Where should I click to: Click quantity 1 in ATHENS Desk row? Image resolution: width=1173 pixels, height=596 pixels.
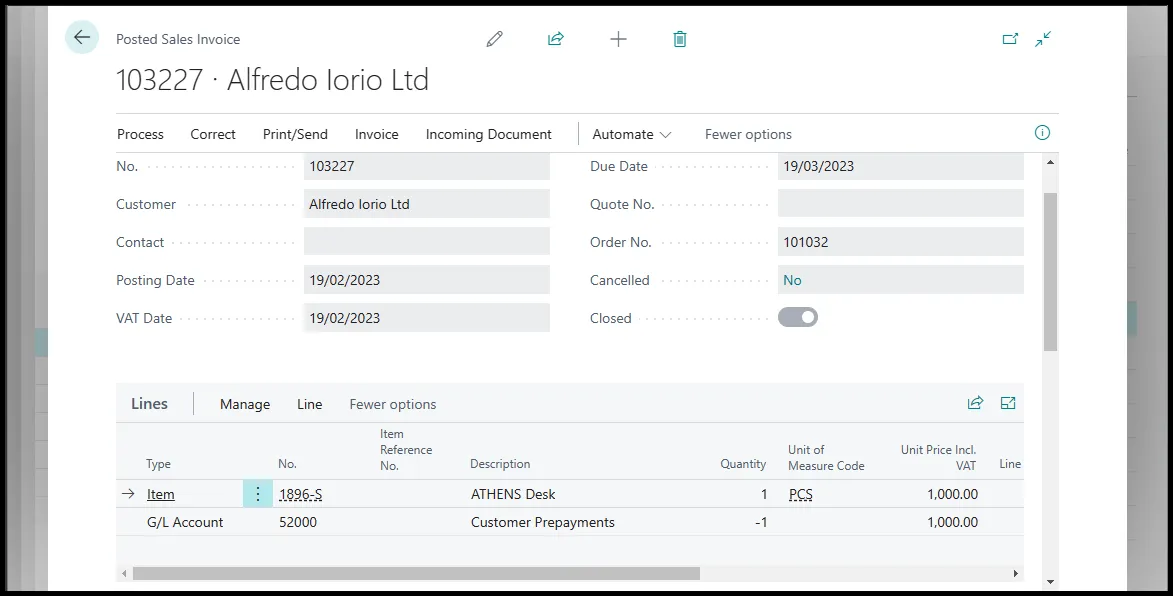tap(764, 494)
